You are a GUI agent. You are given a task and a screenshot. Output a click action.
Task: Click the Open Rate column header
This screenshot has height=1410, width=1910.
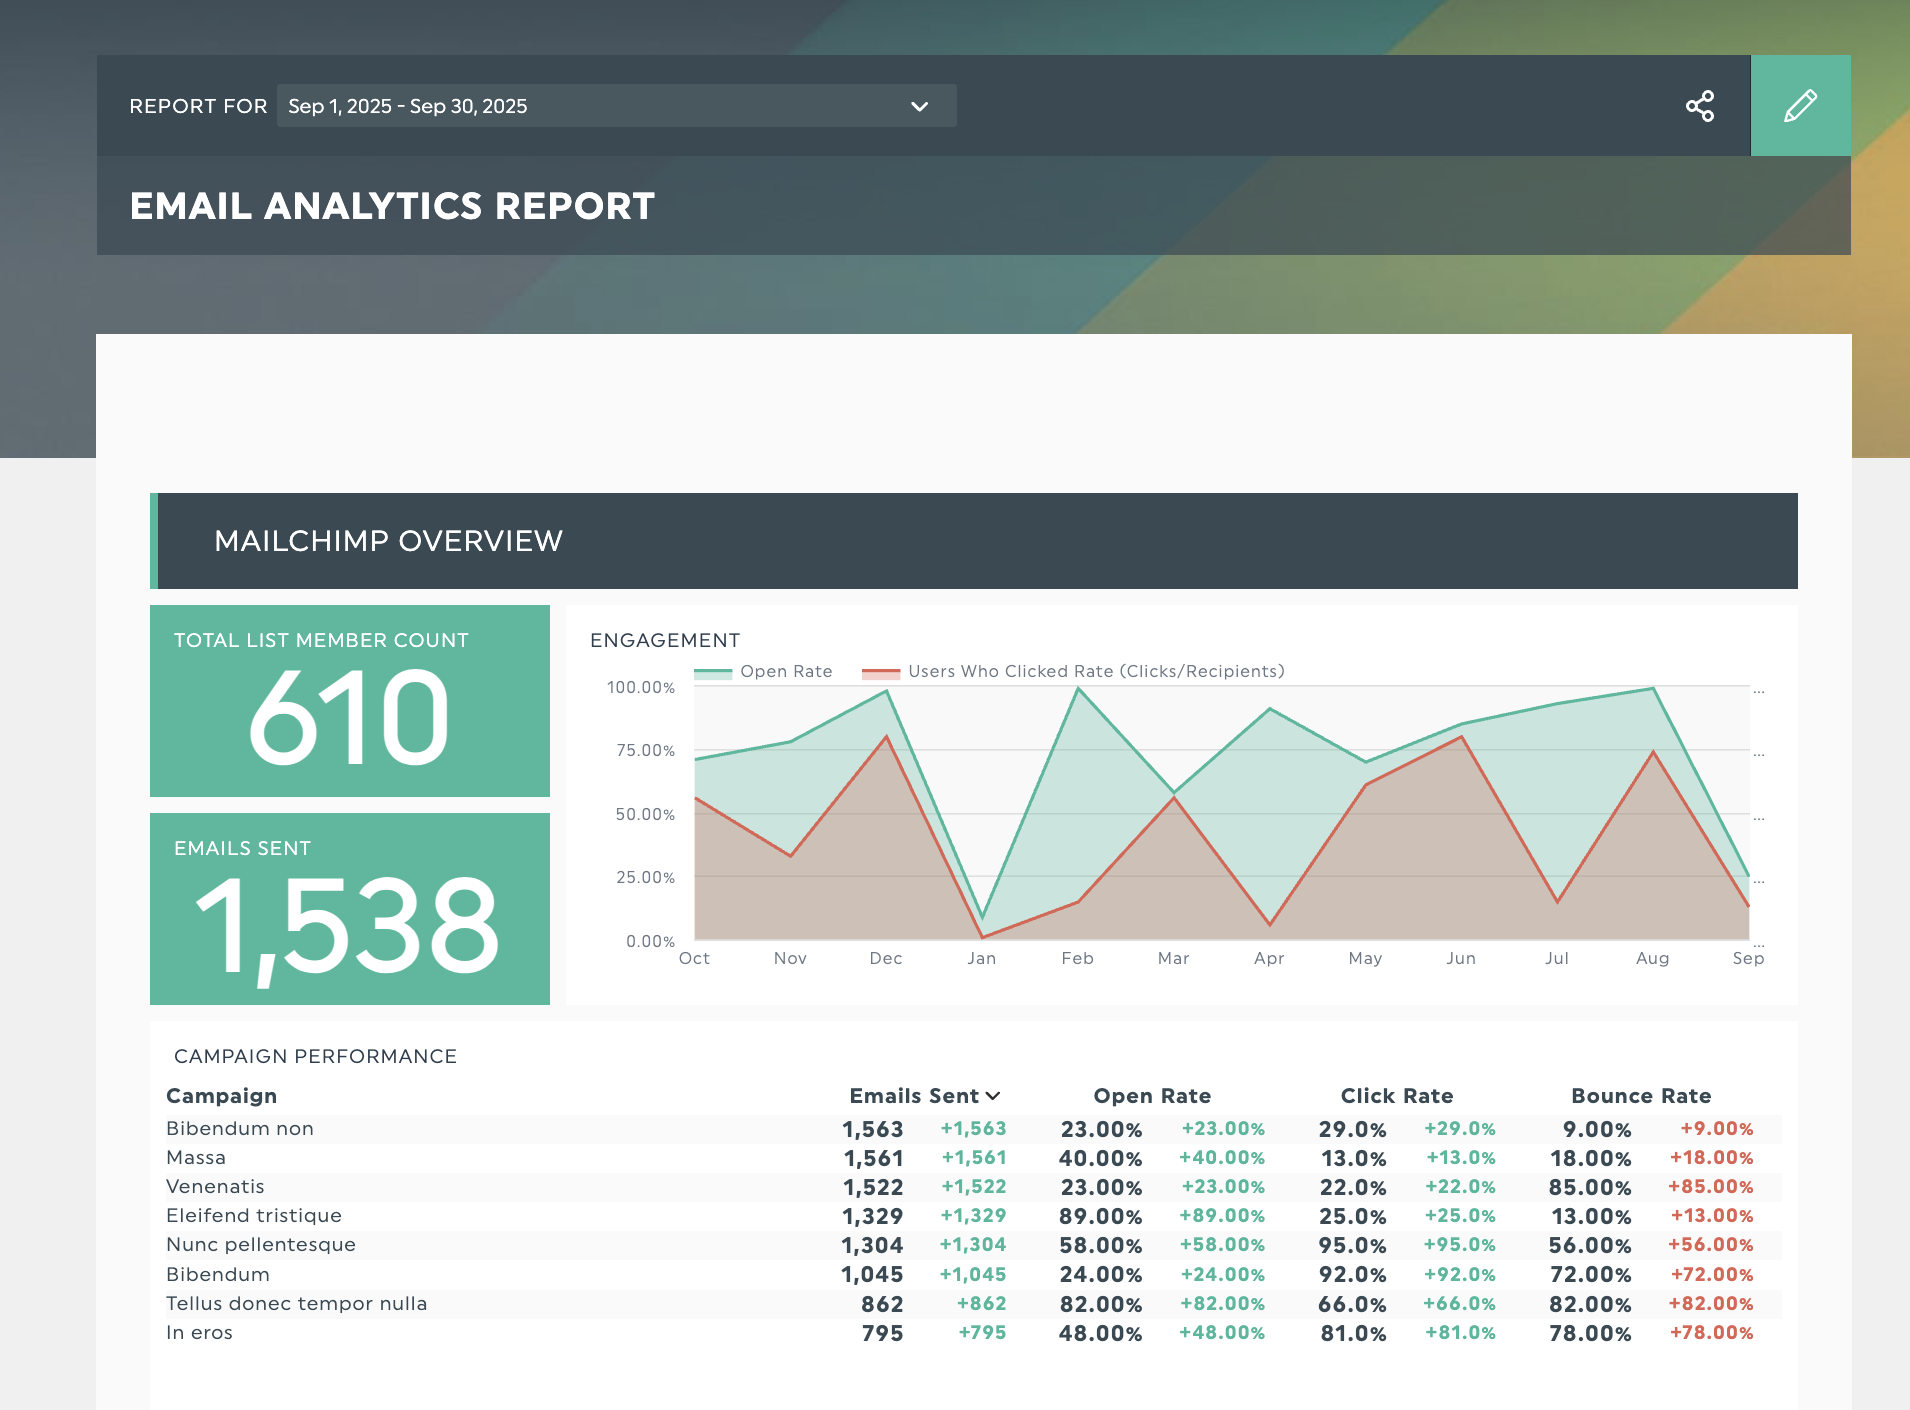(x=1152, y=1096)
